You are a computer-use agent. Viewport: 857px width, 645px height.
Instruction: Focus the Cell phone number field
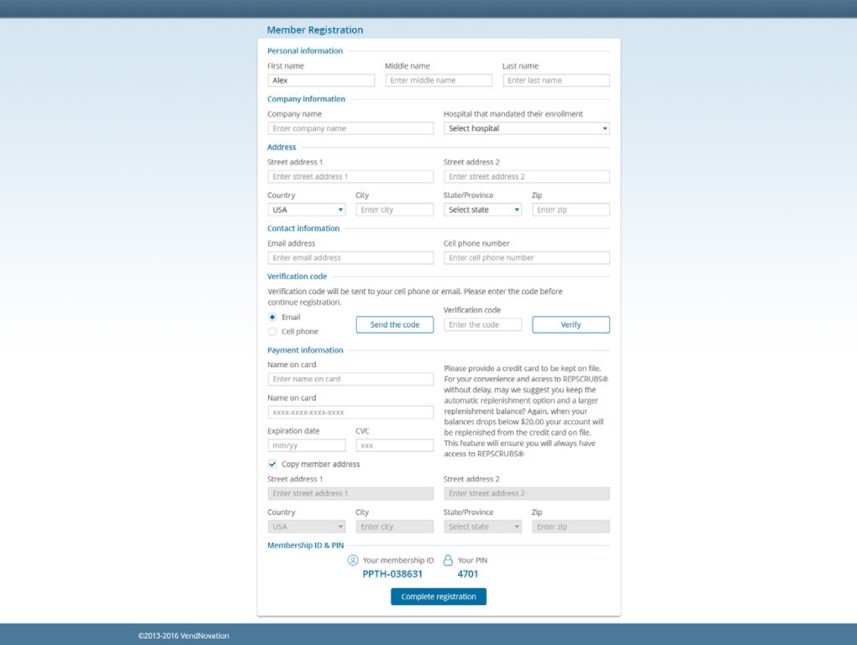[526, 258]
